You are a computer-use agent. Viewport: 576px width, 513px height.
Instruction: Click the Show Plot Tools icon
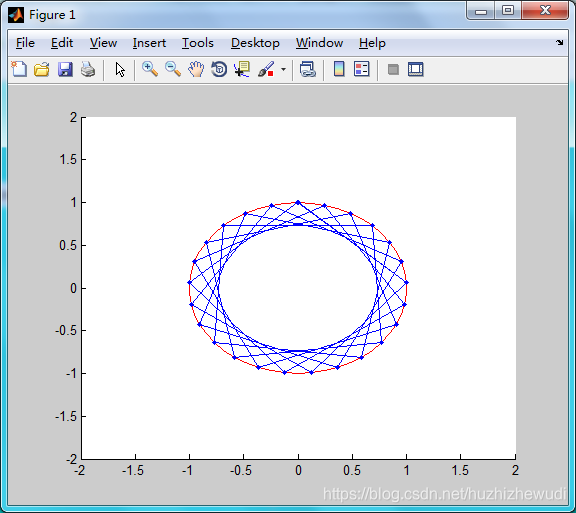[x=415, y=69]
